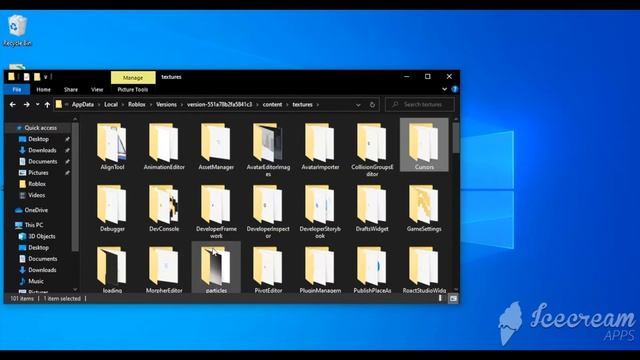Open the DeveloperFramework folder

click(216, 211)
